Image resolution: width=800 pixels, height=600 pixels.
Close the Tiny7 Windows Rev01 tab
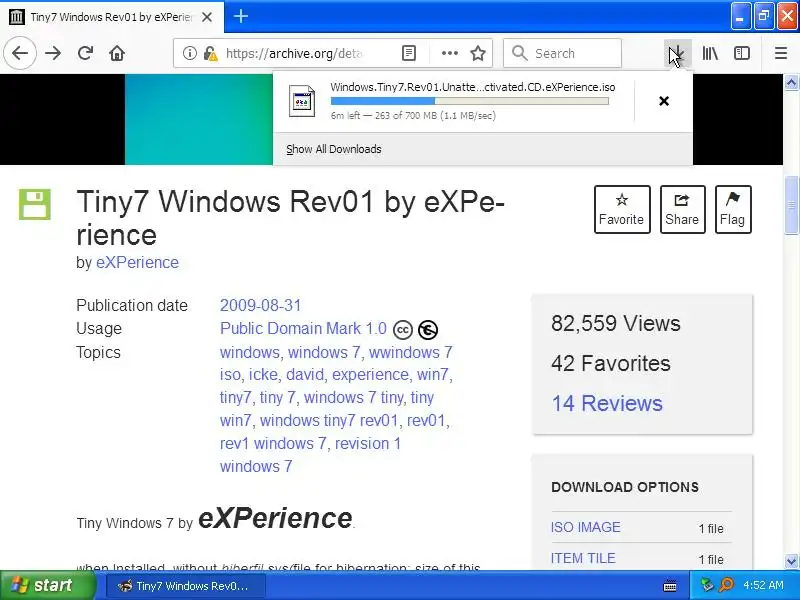[x=207, y=17]
